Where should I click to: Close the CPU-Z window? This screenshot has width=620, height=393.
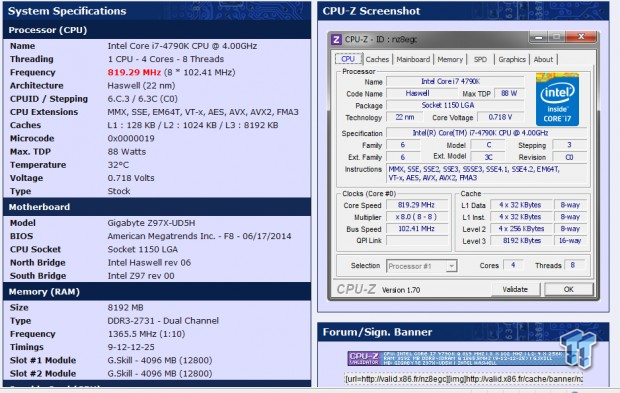tap(581, 37)
